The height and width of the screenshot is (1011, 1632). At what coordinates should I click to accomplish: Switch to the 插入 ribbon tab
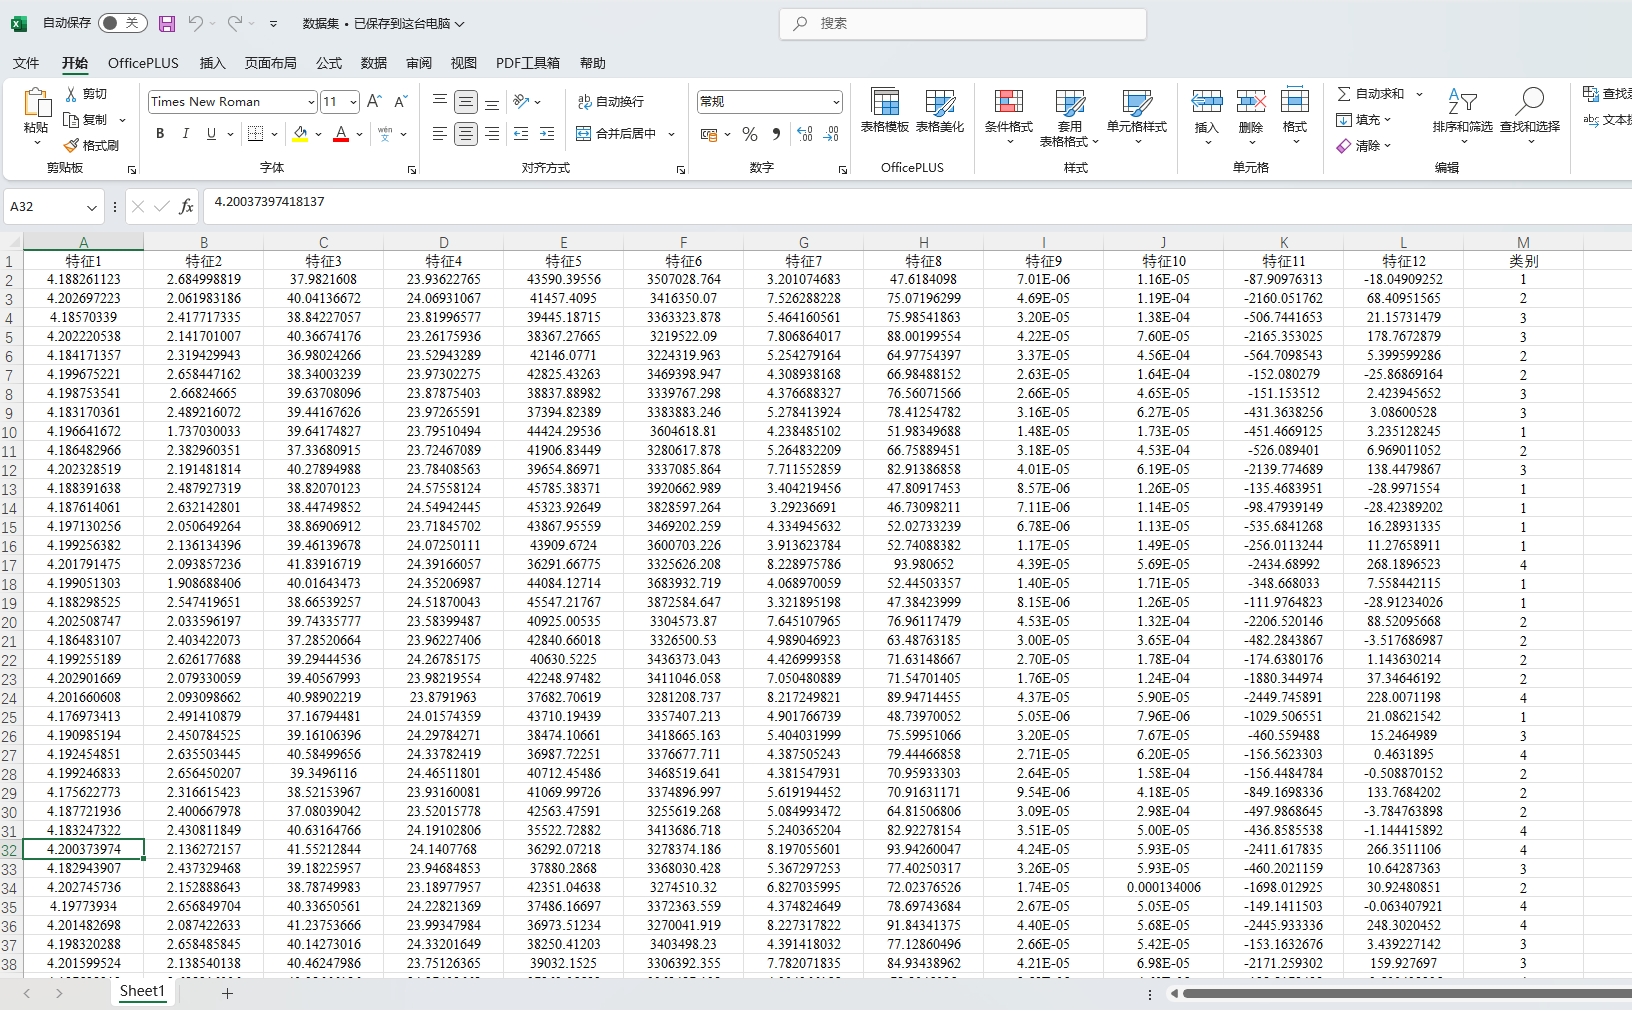[212, 63]
